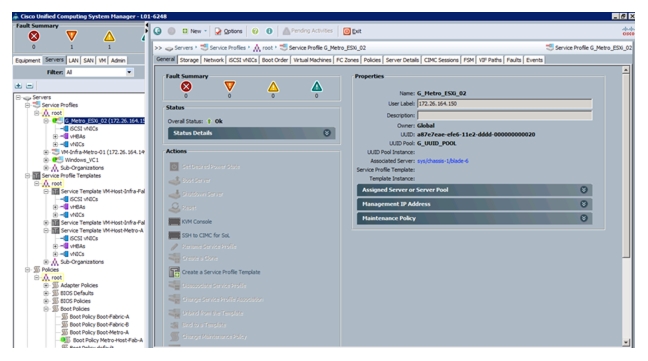Expand Assigned Server or Server Pool section
Image resolution: width=648 pixels, height=361 pixels.
point(474,190)
